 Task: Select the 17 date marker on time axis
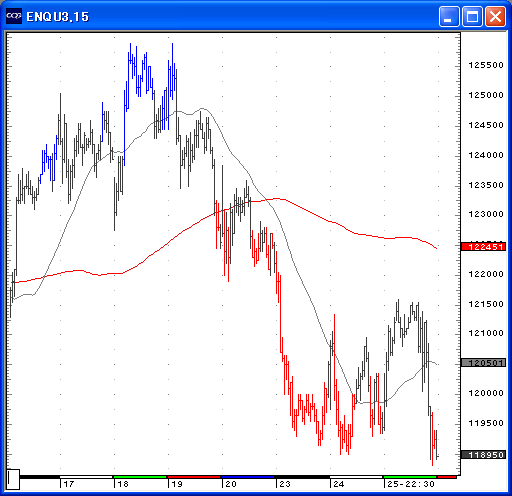click(x=69, y=484)
